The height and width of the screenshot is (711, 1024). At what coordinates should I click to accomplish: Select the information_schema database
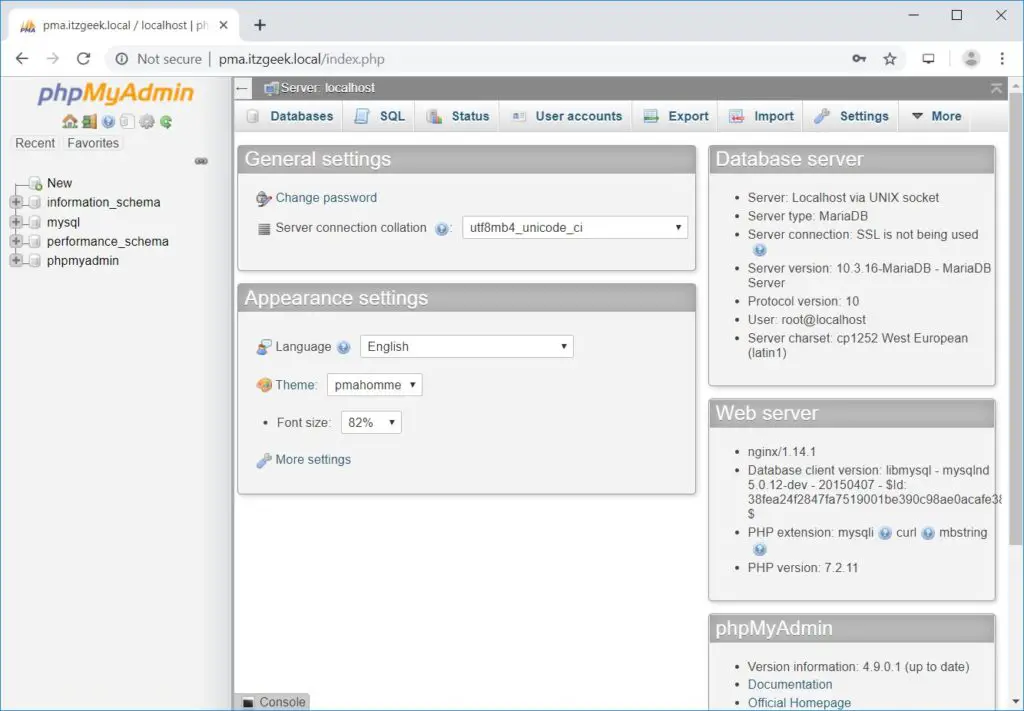click(103, 202)
